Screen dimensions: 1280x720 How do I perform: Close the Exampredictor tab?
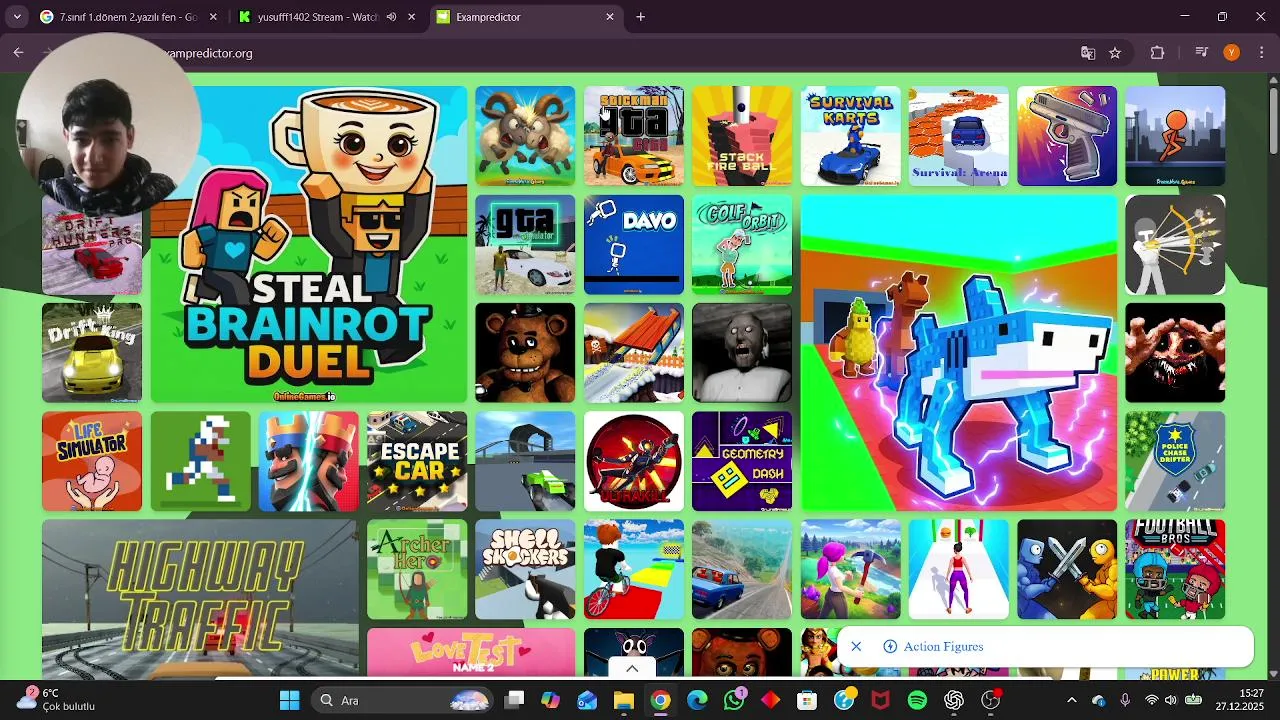point(610,17)
